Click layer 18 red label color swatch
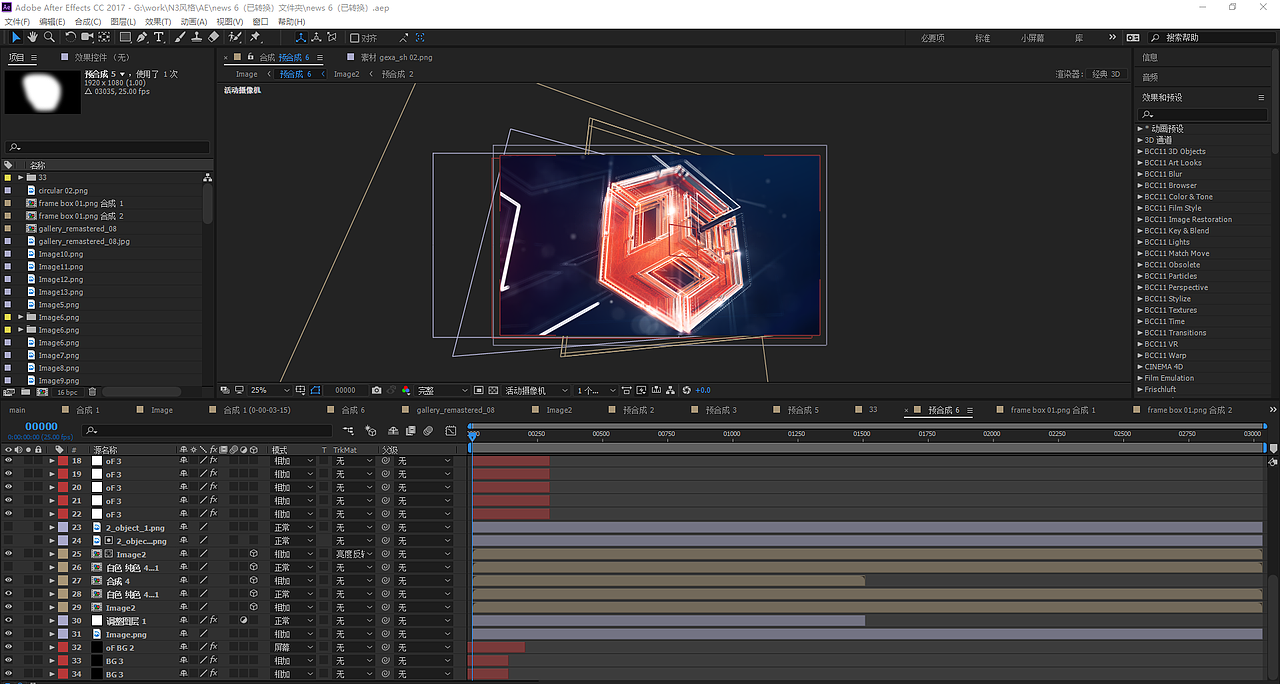The image size is (1280, 684). (63, 461)
